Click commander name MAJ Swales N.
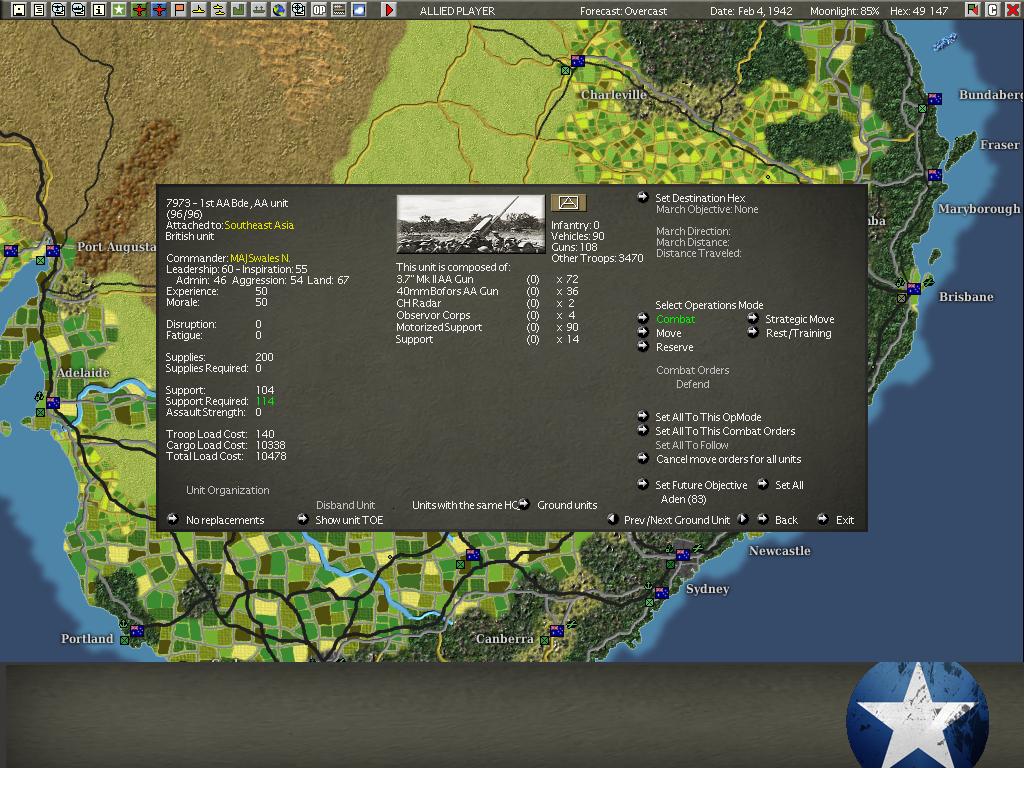1024x786 pixels. (260, 259)
